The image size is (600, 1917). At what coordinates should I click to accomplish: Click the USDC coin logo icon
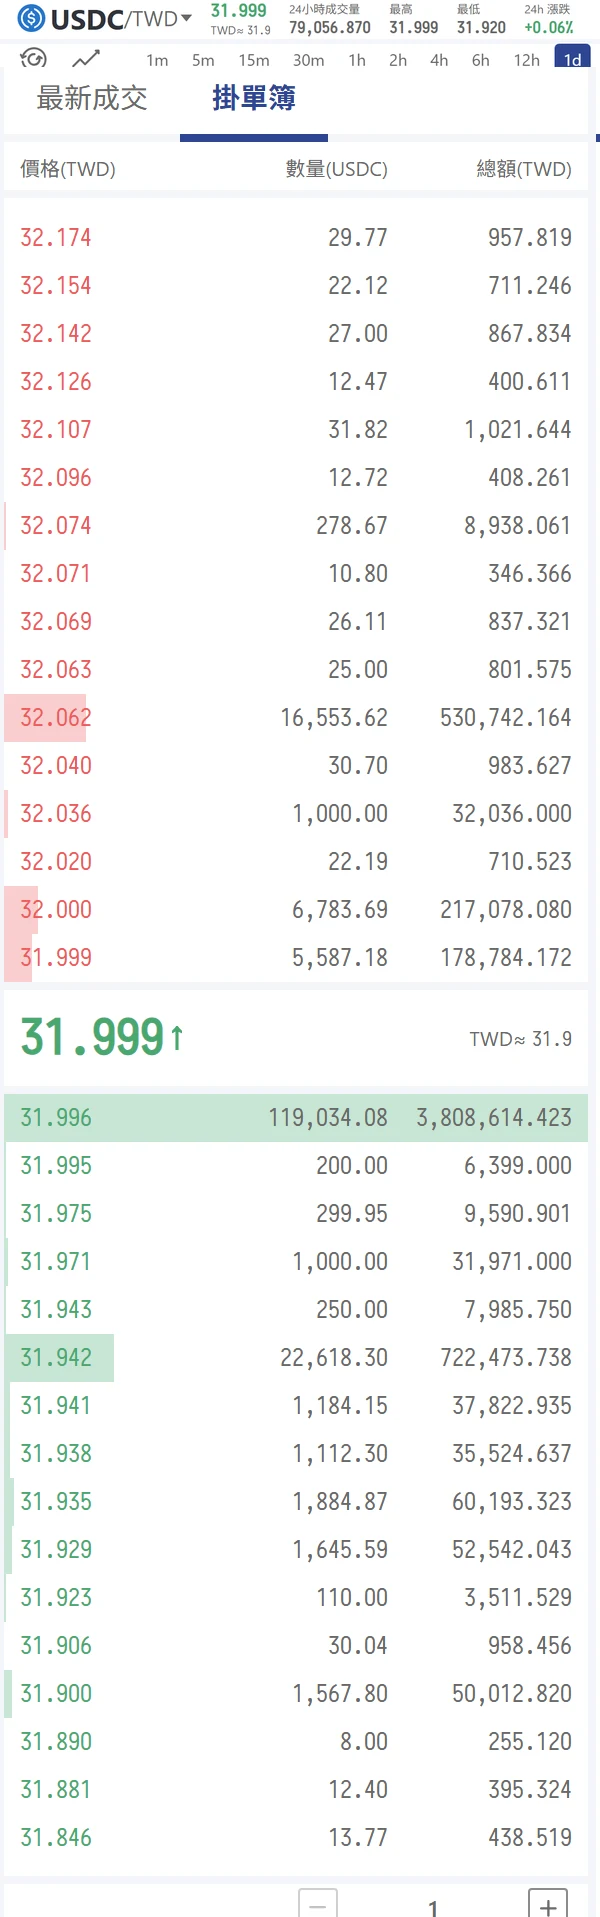(31, 18)
